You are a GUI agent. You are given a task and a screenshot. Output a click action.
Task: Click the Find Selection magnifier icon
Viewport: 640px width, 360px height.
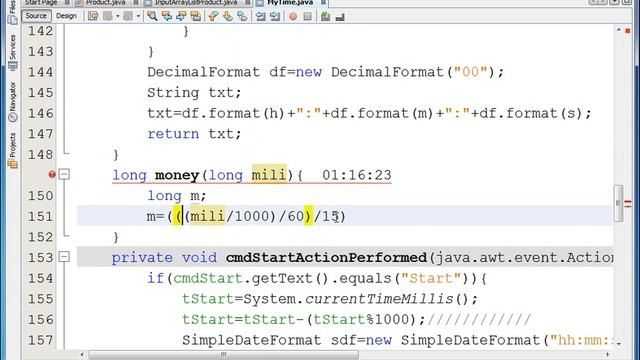[x=152, y=16]
